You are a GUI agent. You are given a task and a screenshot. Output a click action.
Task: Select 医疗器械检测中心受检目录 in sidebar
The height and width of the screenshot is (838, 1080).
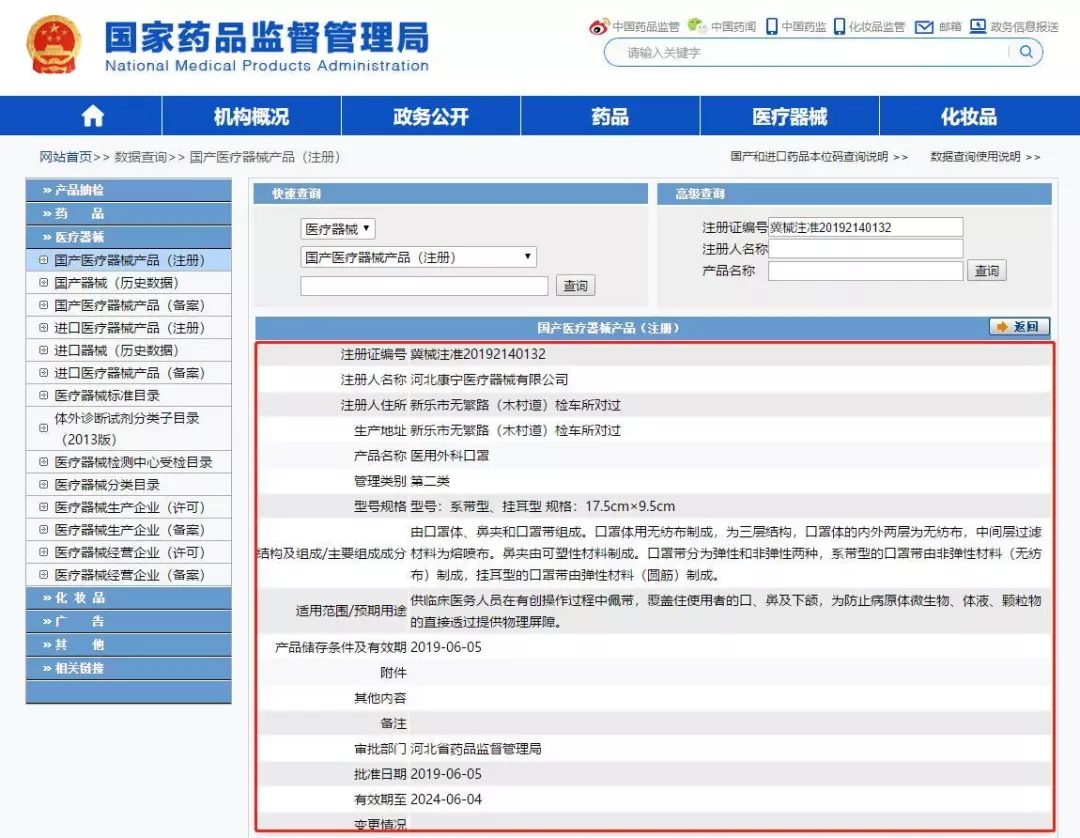133,462
